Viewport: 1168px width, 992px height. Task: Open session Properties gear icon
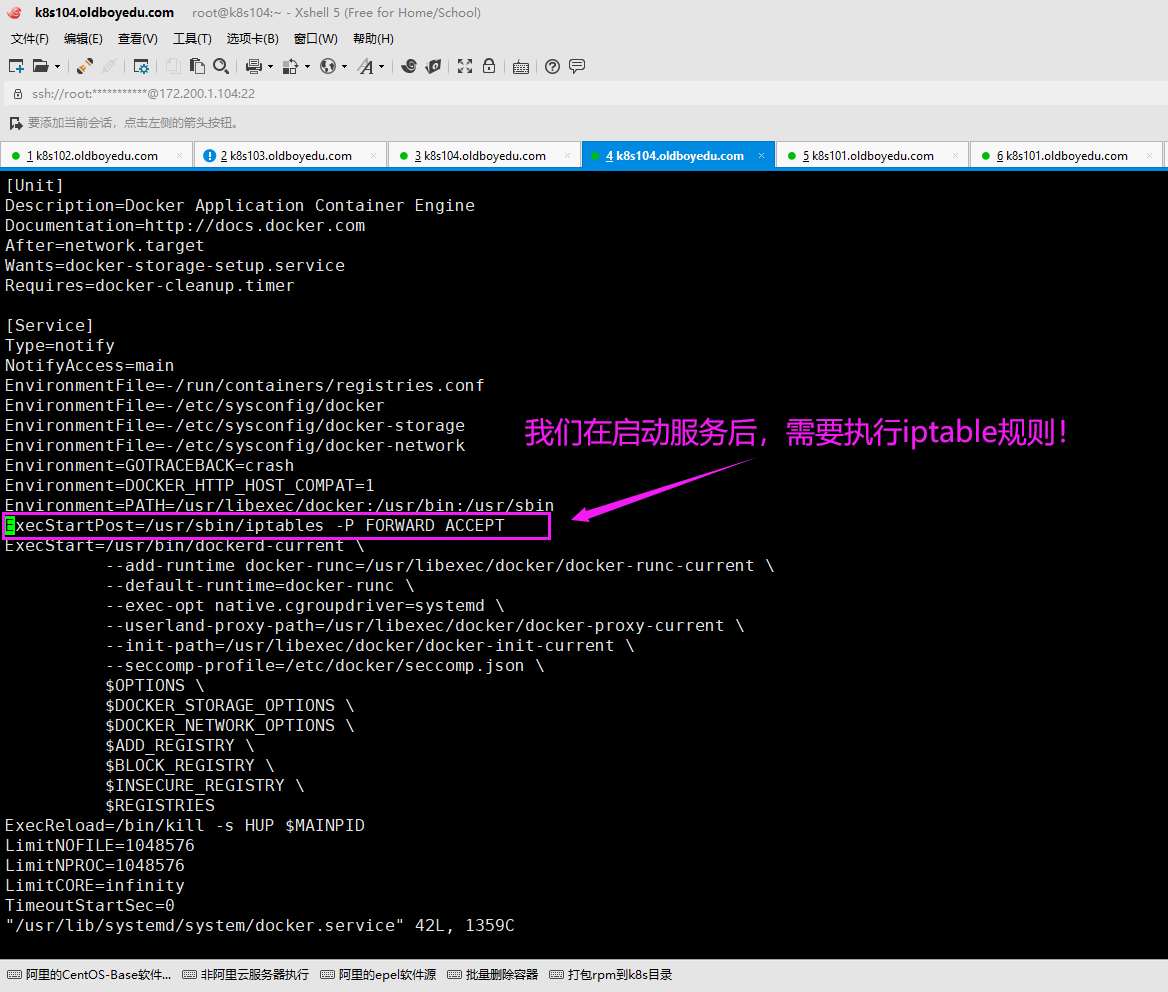(x=141, y=67)
